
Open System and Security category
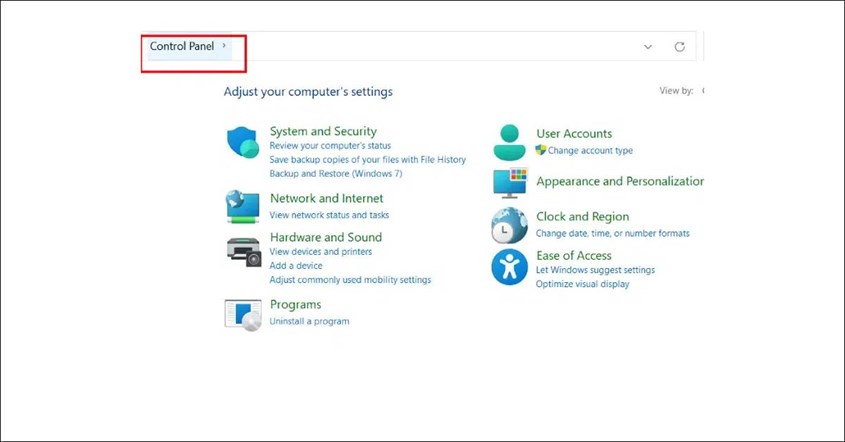click(323, 131)
